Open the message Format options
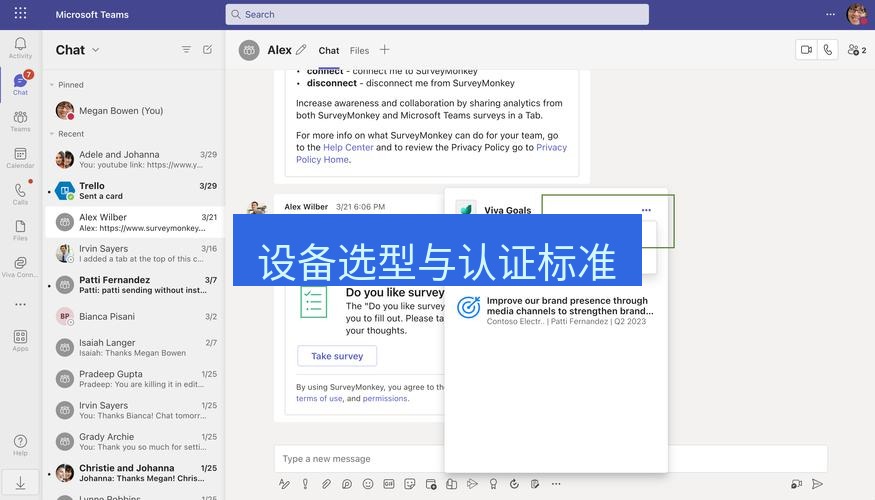 (x=284, y=484)
